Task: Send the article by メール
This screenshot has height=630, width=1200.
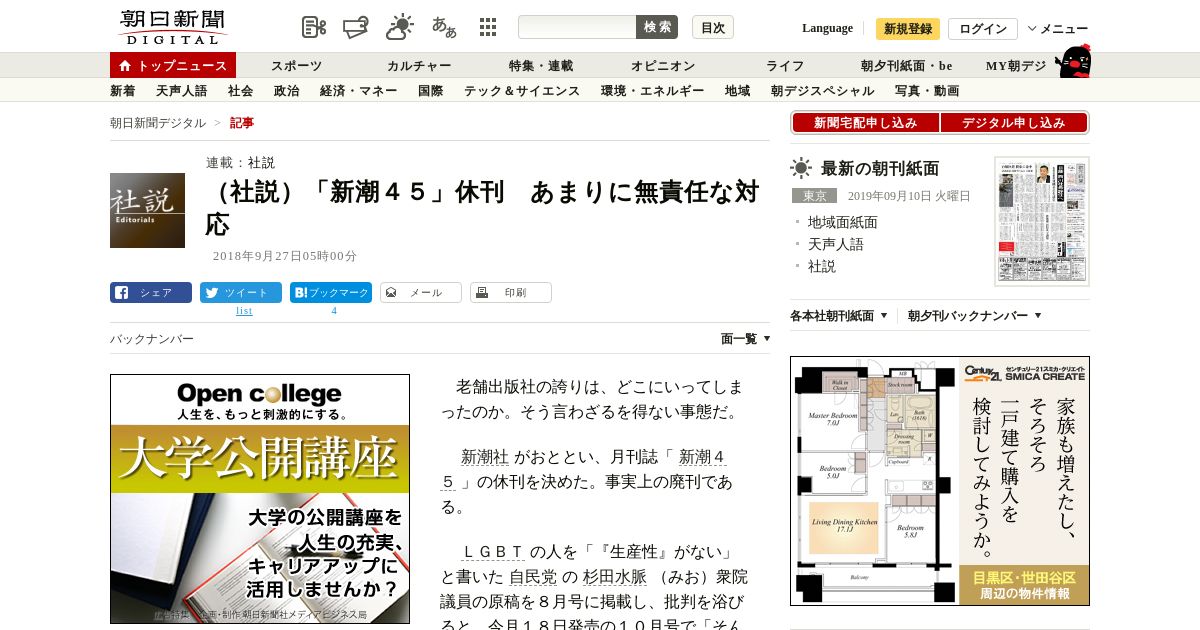Action: 421,293
